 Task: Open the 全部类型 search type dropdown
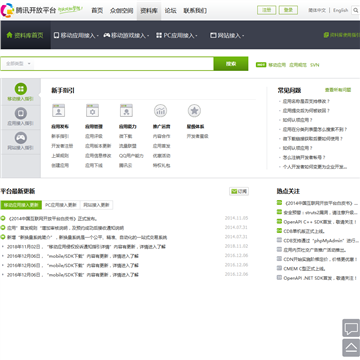[18, 64]
